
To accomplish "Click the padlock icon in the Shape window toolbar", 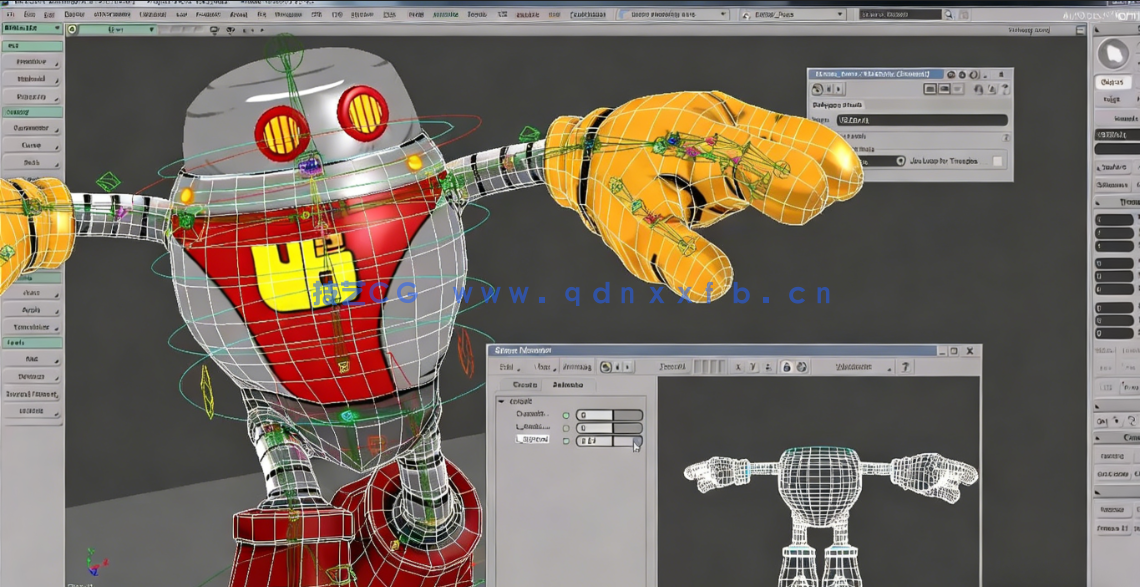I will [x=788, y=366].
